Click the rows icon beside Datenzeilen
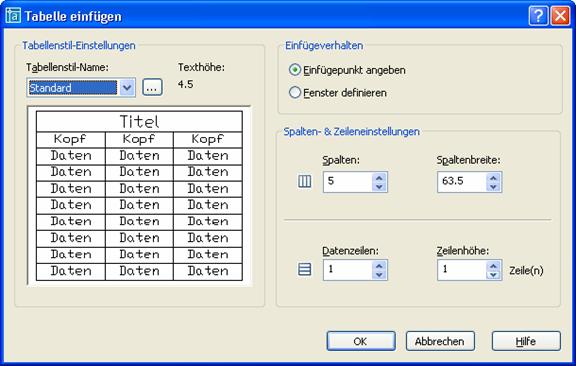Screen dimensions: 576x366 [x=305, y=269]
